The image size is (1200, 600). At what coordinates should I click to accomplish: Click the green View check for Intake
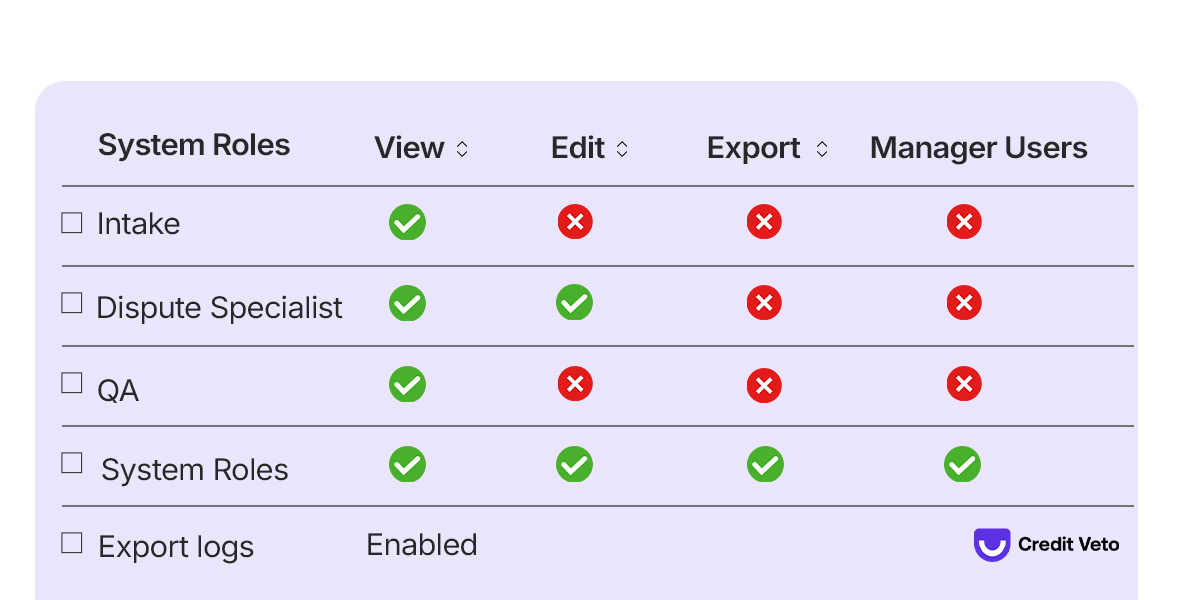coord(407,222)
